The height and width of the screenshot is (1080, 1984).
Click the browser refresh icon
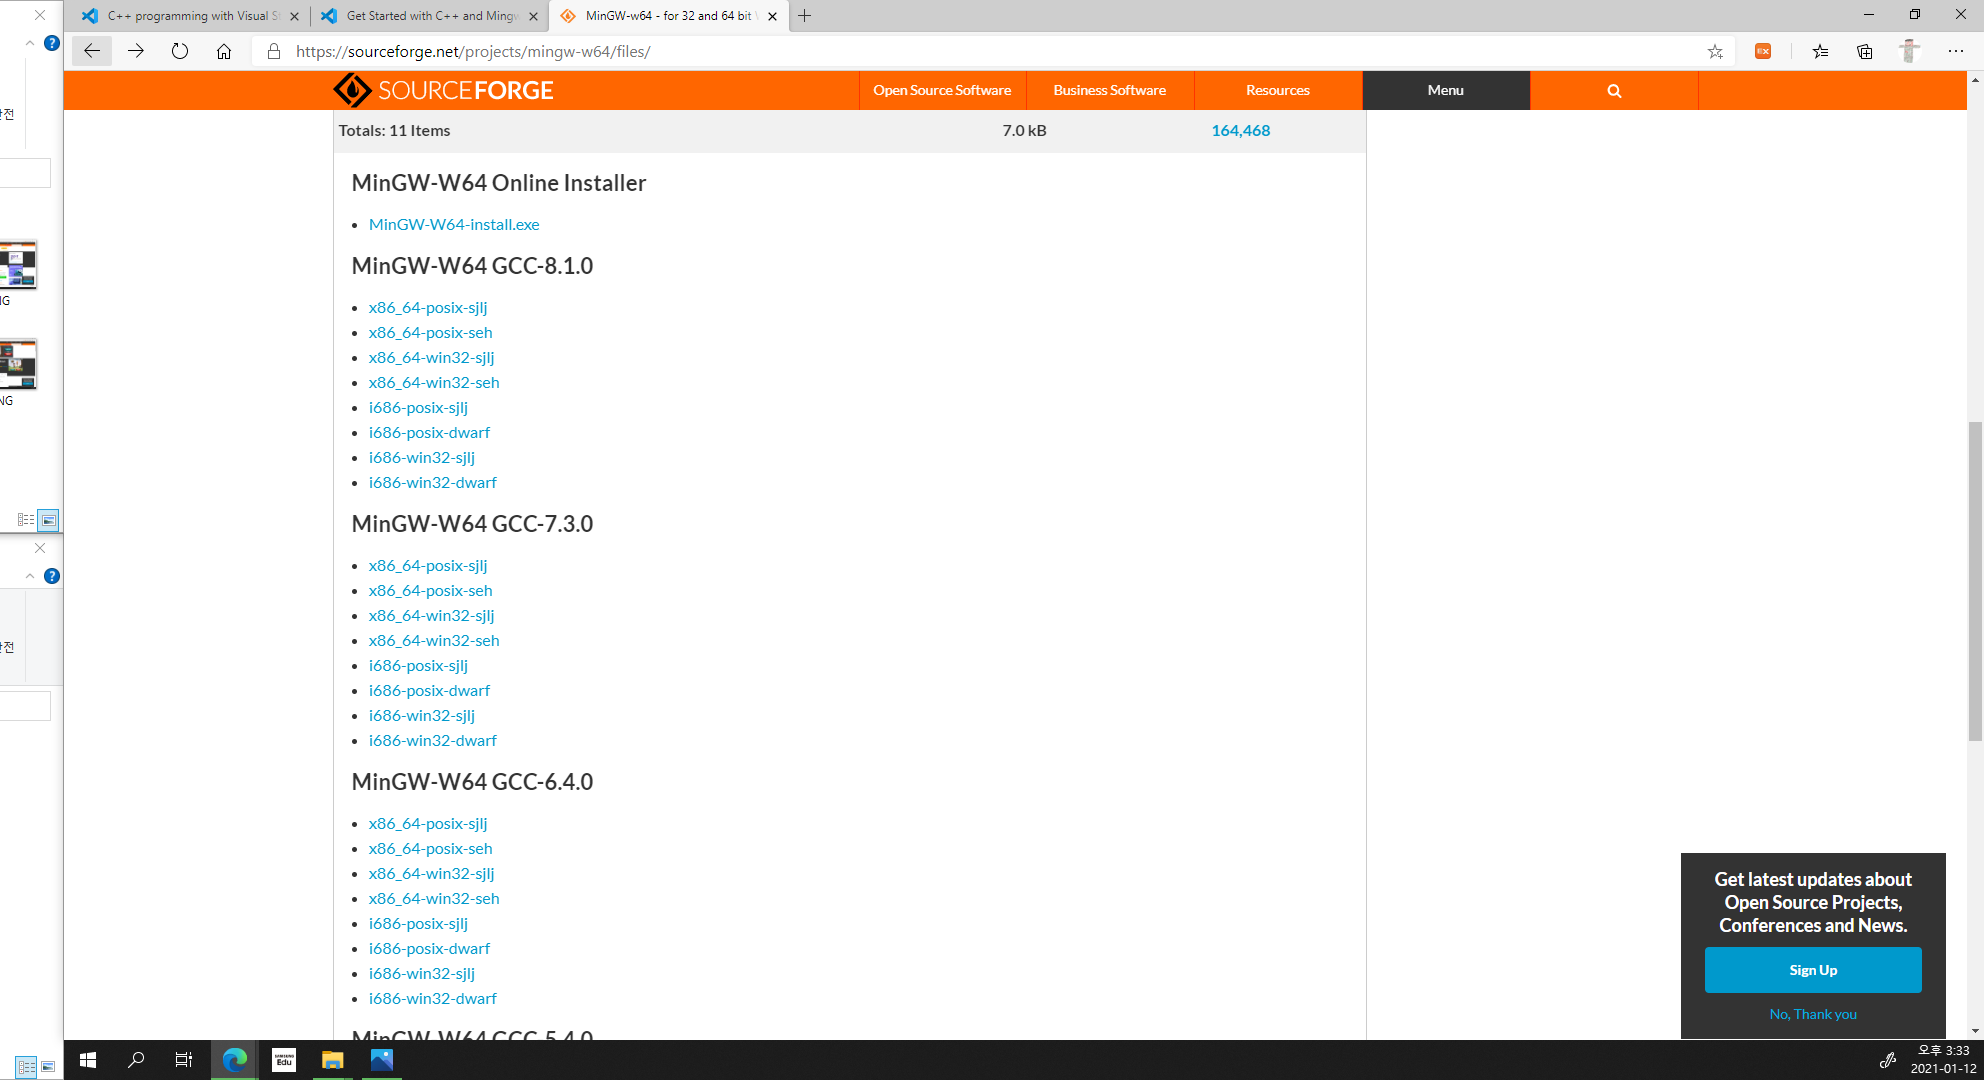180,51
